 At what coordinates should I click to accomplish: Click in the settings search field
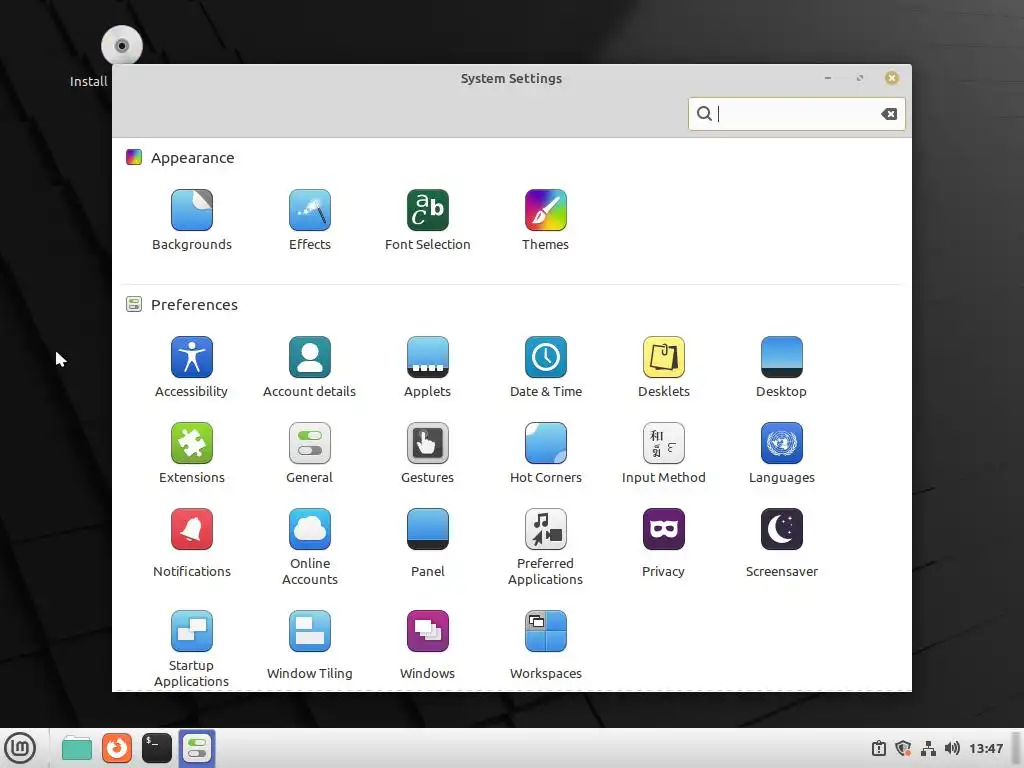tap(796, 114)
